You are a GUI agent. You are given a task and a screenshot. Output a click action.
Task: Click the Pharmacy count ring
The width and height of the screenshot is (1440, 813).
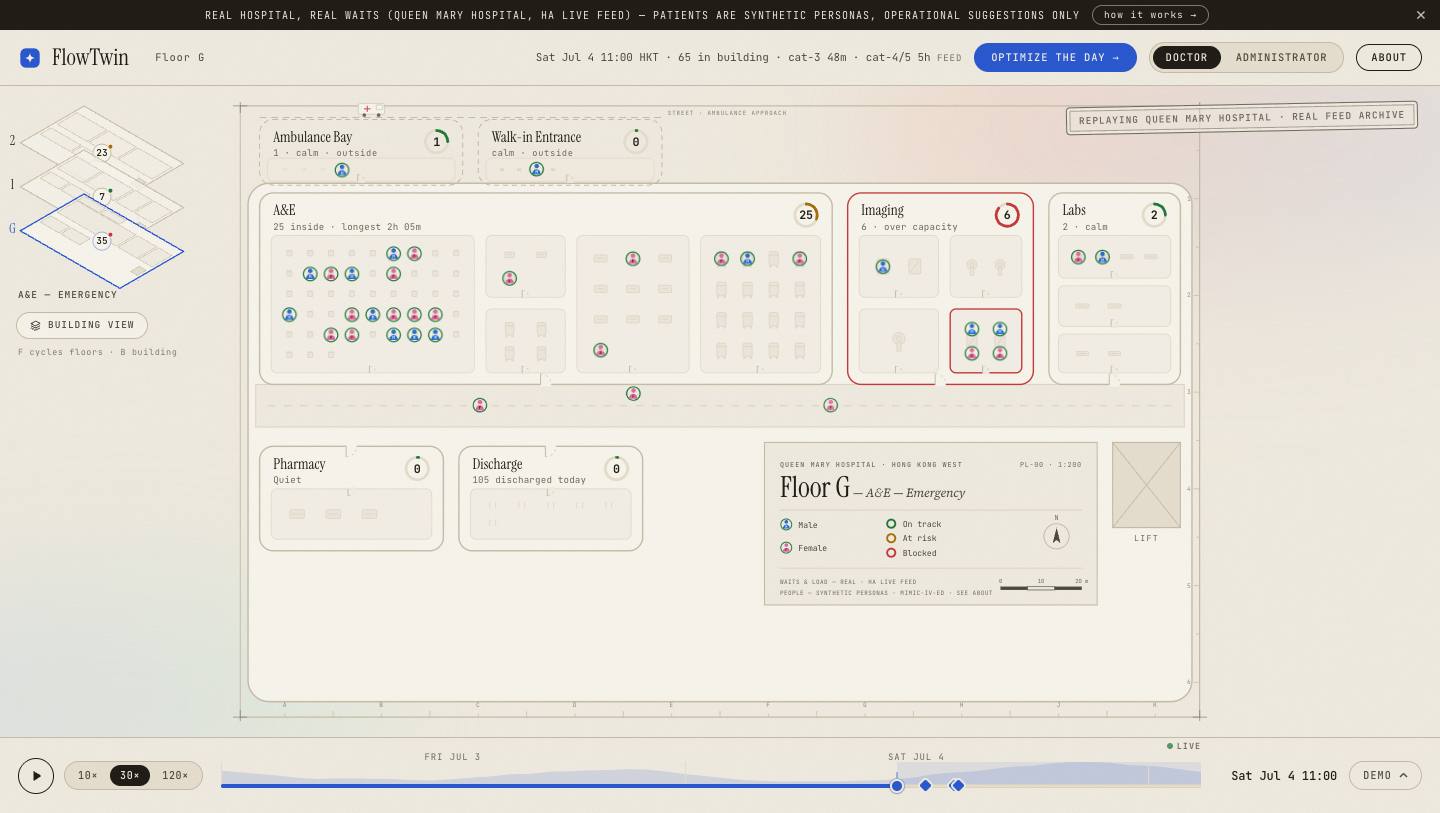point(417,469)
